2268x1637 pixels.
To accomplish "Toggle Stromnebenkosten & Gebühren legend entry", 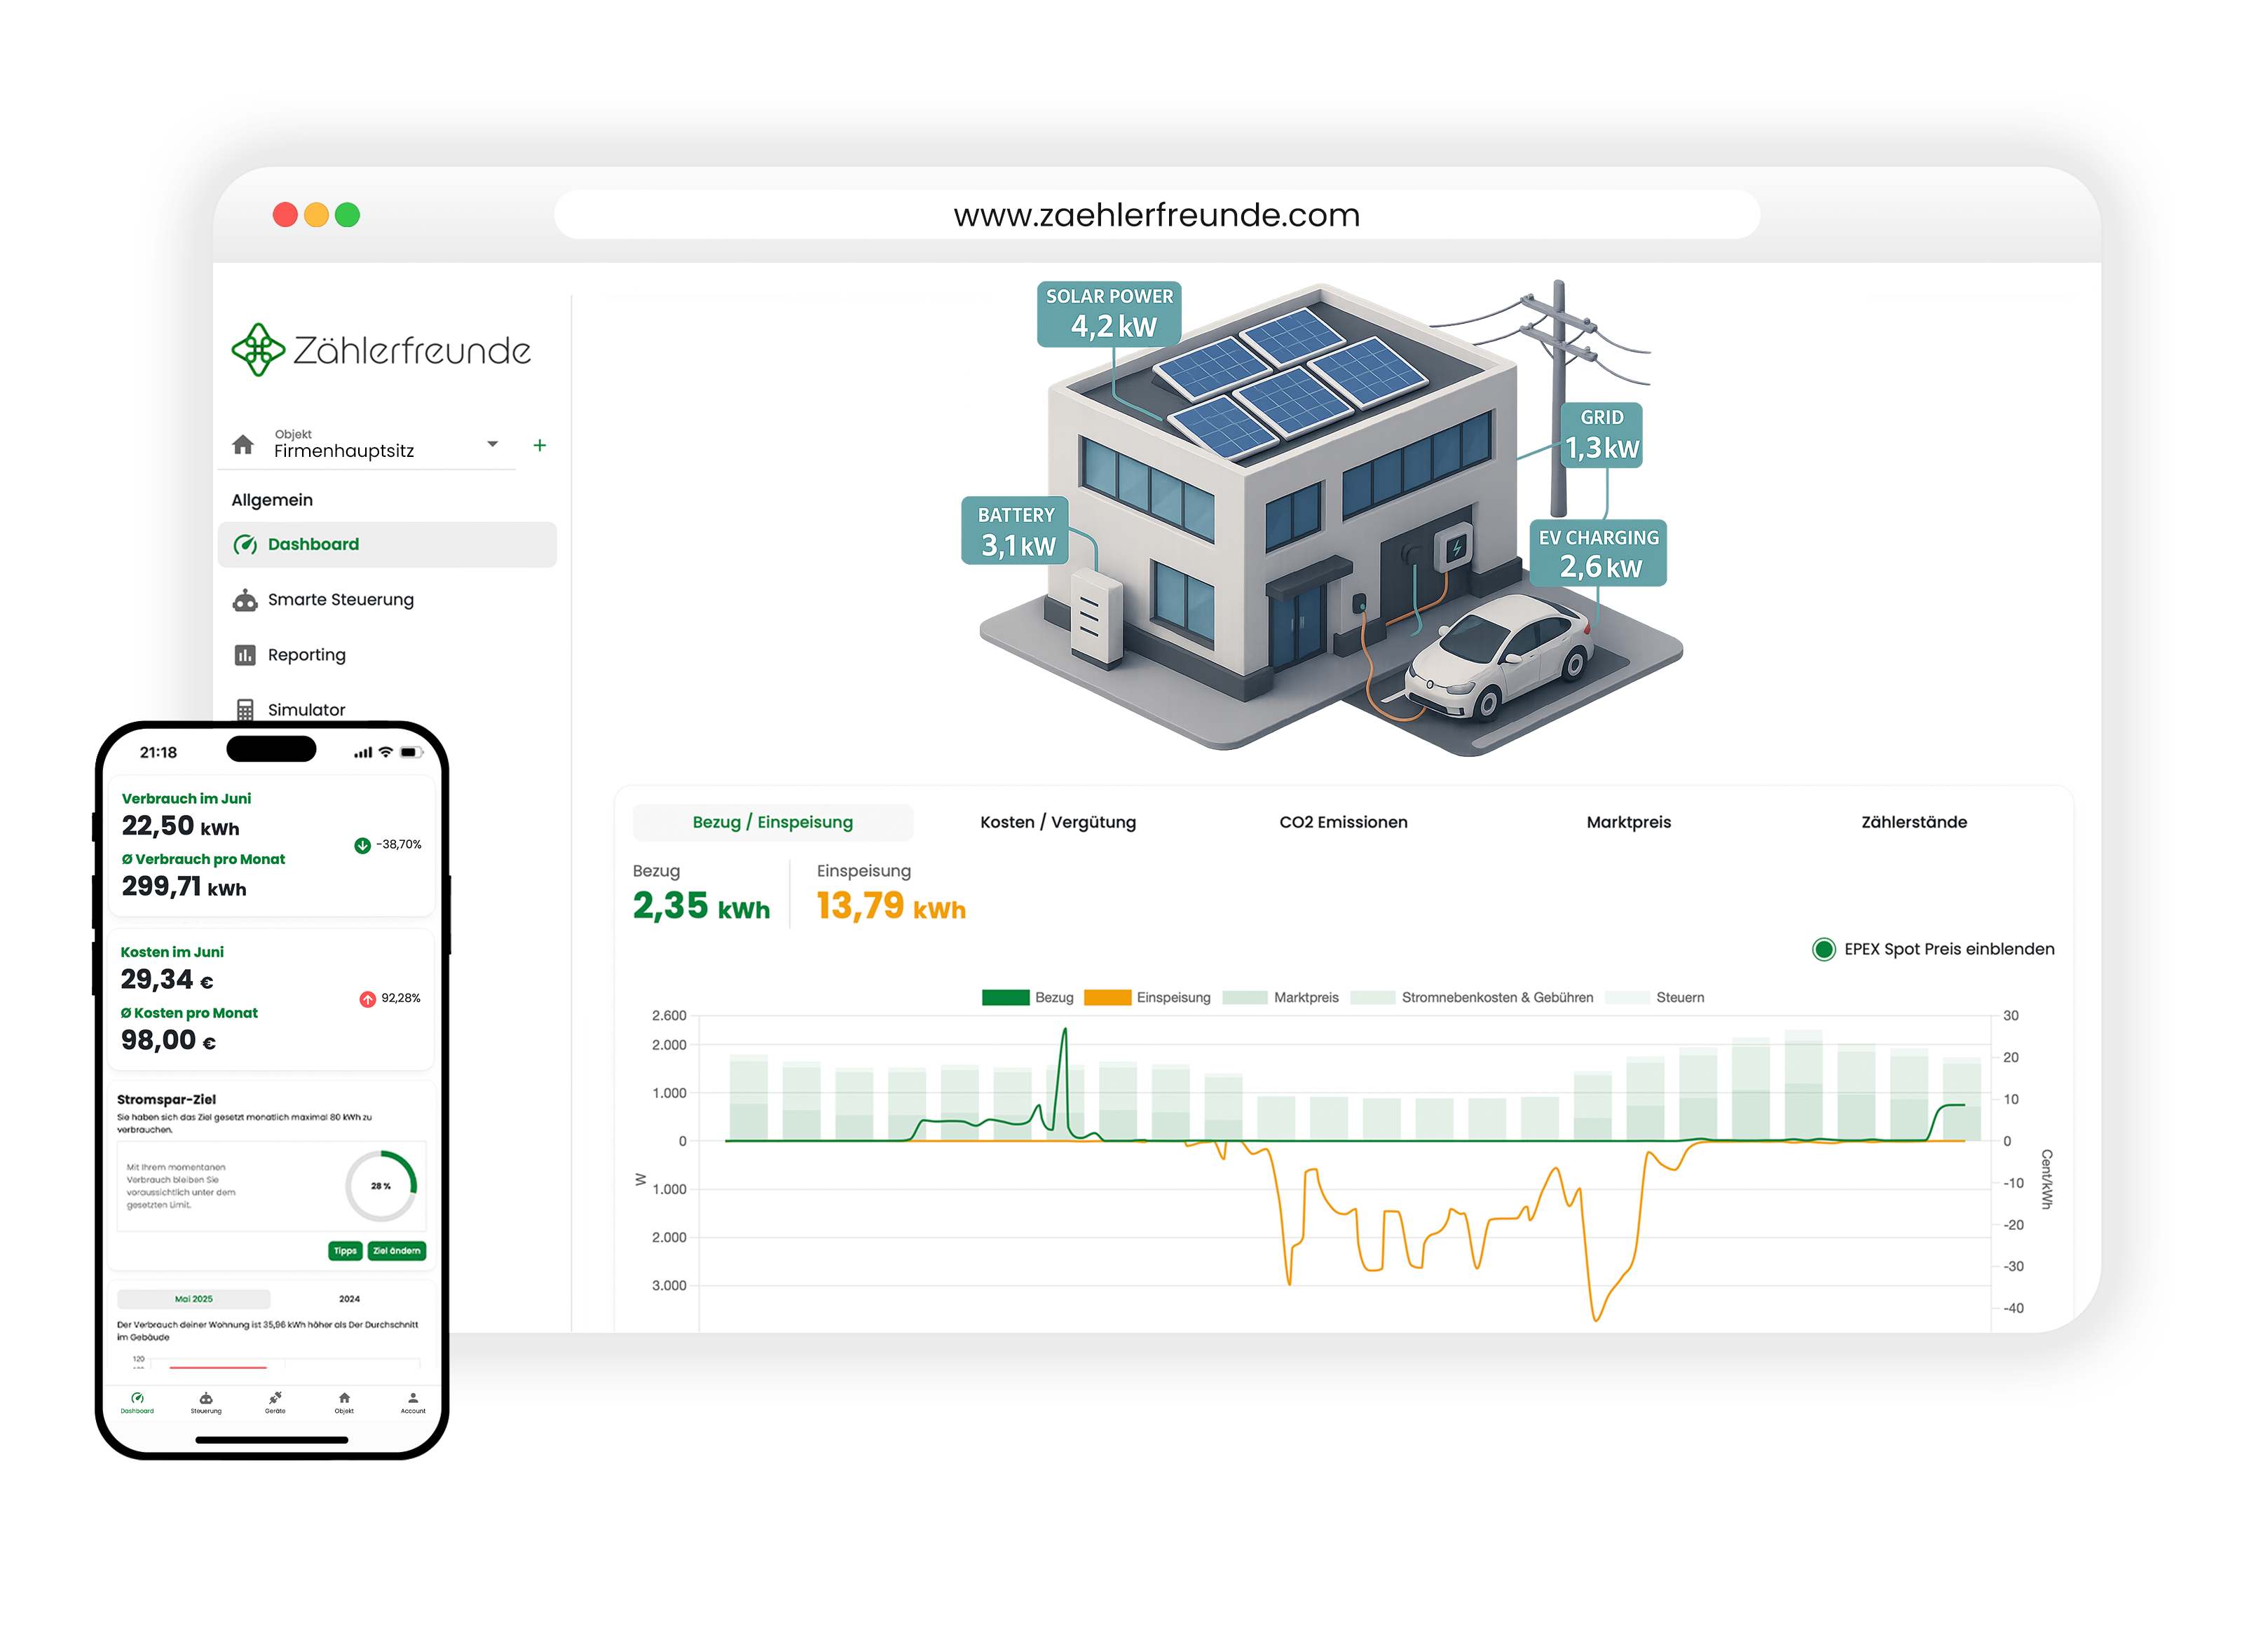I will click(1471, 997).
